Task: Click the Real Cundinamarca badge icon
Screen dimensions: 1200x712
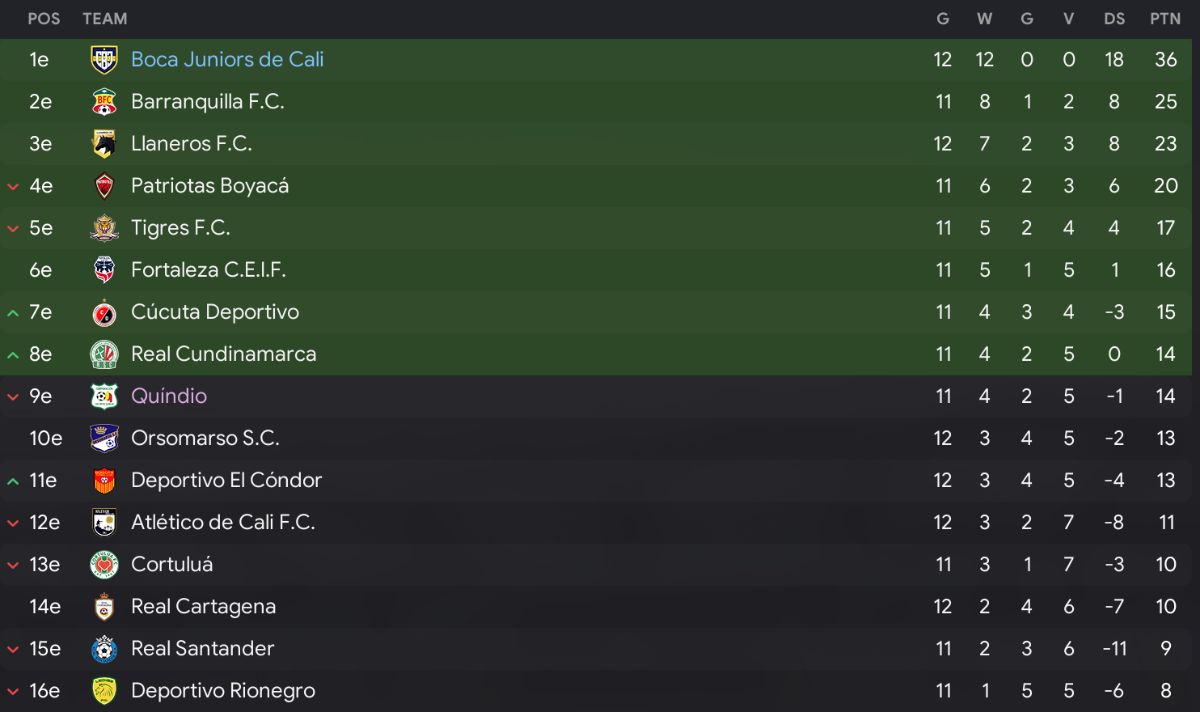Action: (104, 354)
